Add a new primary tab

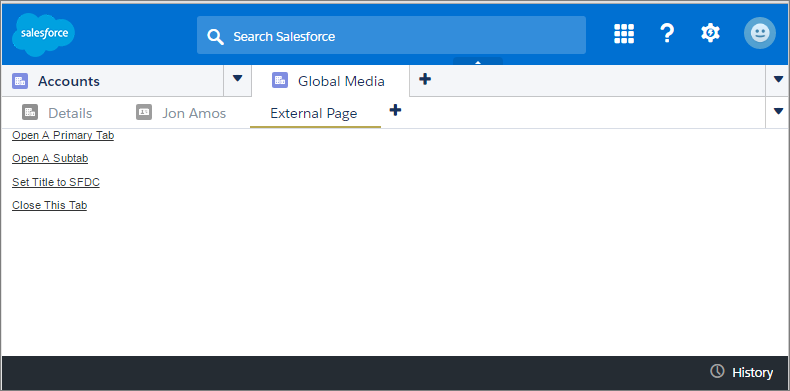point(425,79)
